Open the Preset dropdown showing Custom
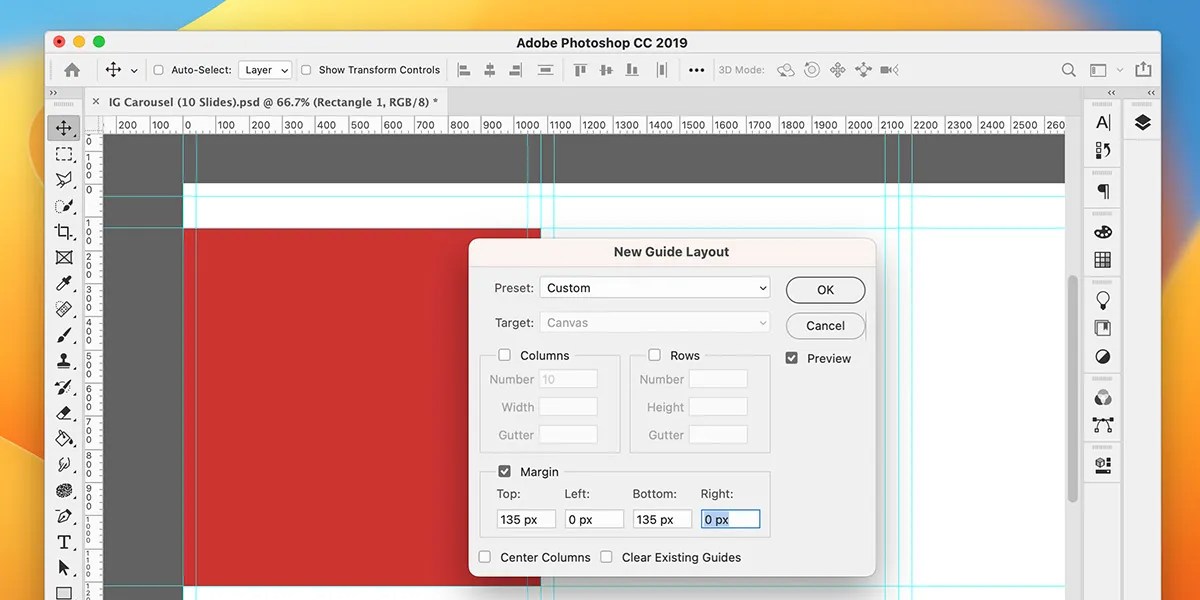Screen dimensions: 1200x600 pyautogui.click(x=655, y=288)
